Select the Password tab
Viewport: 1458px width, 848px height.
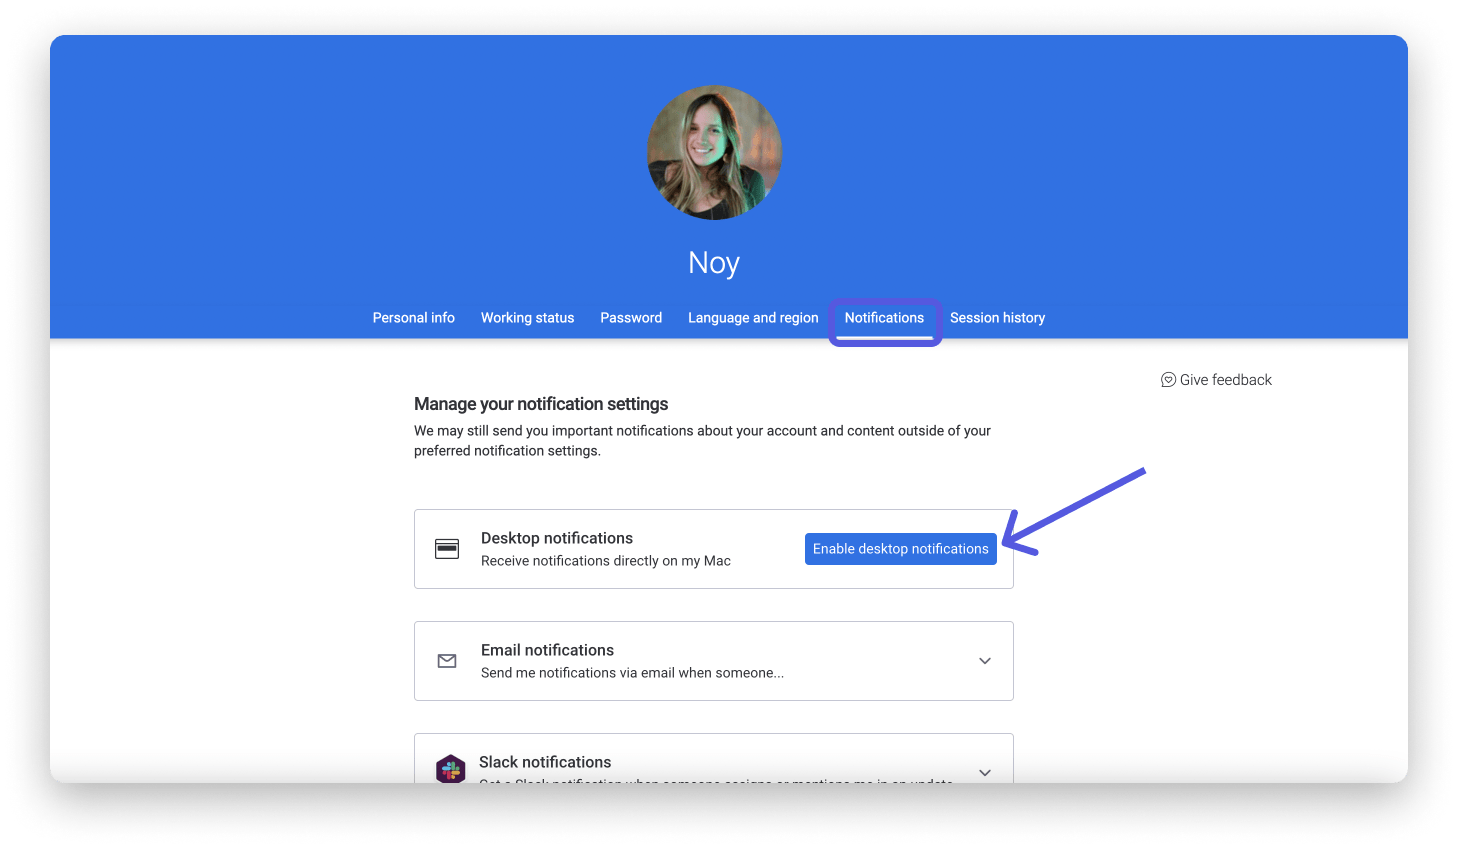631,317
